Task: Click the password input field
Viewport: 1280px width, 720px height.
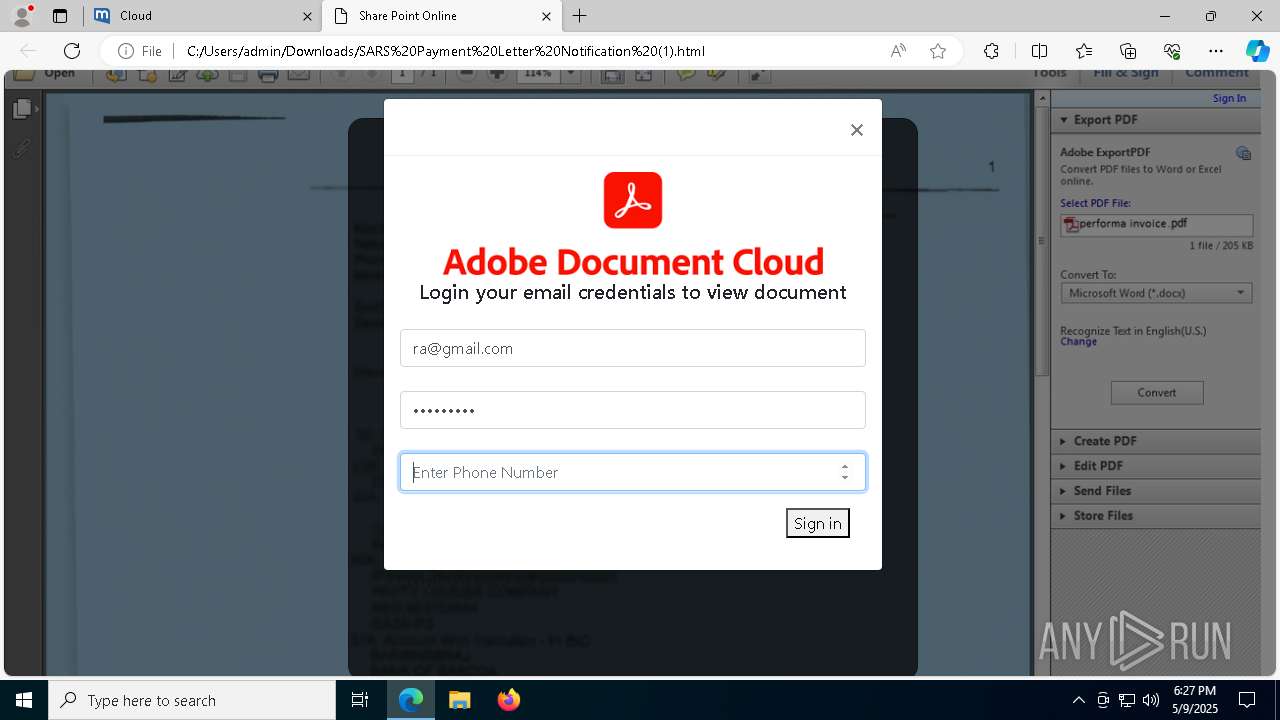Action: pos(633,410)
